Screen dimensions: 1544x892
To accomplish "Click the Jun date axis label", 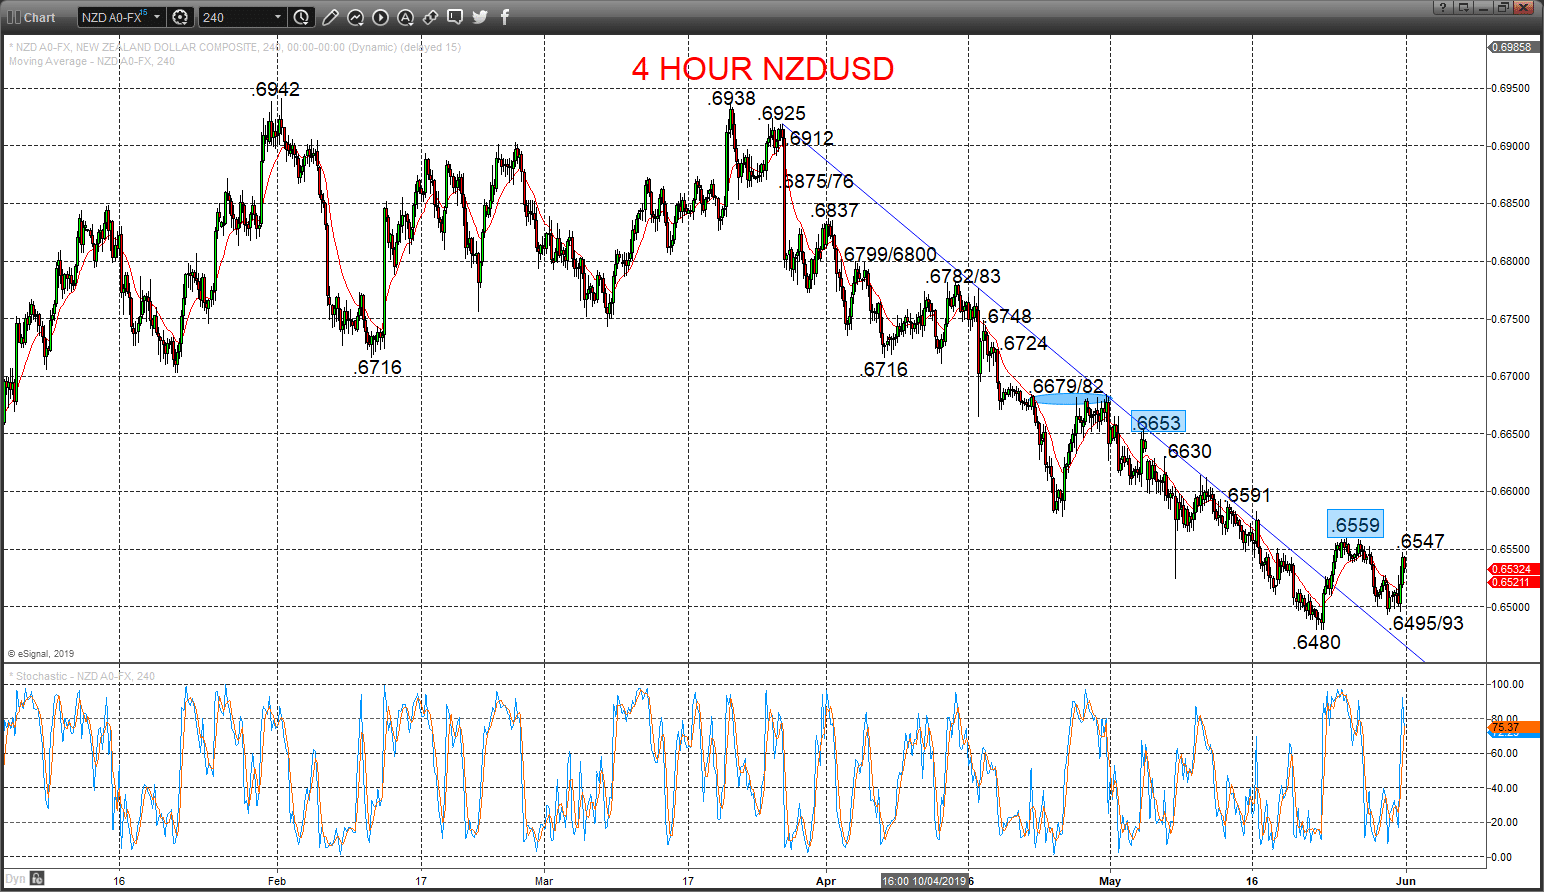I will click(1406, 881).
